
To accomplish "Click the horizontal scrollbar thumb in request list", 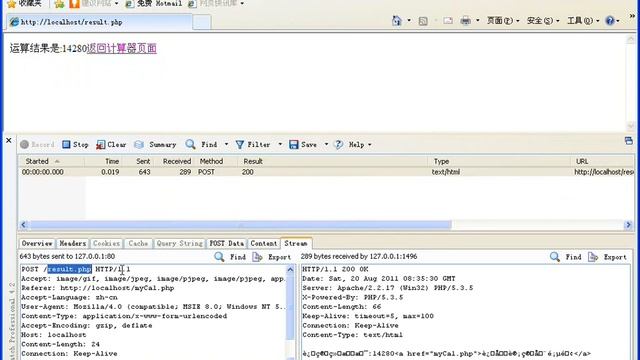I will (x=240, y=225).
